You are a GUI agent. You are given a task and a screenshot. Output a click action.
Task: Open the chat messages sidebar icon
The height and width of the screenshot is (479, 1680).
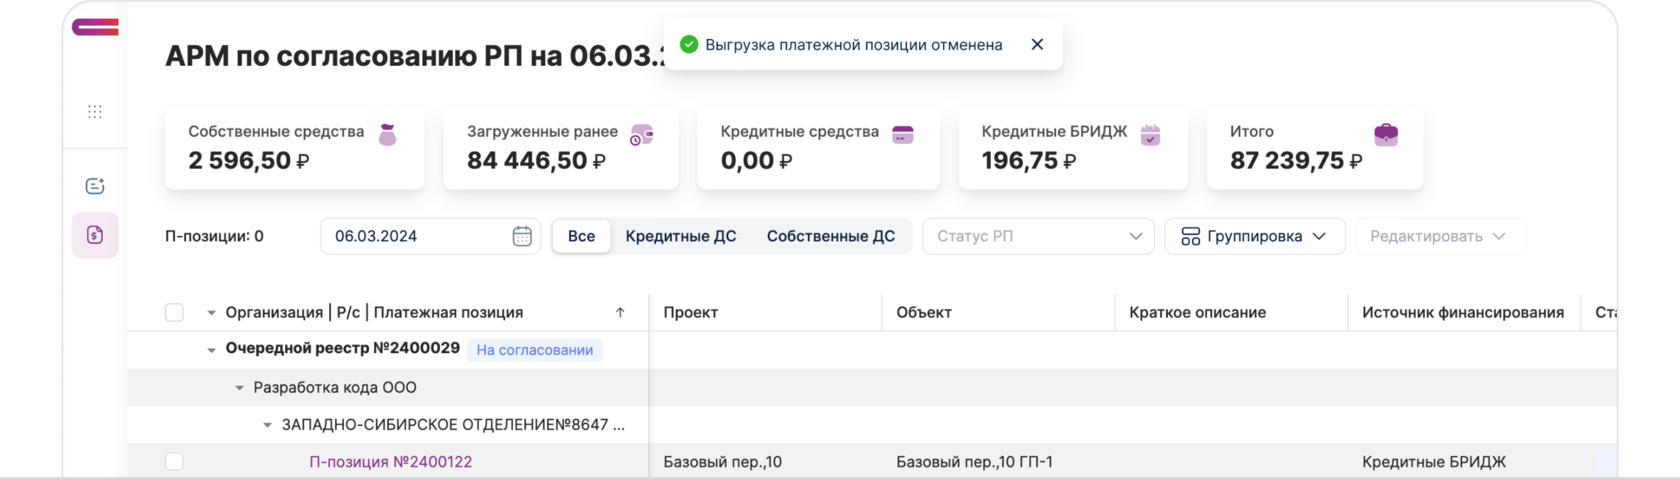[95, 186]
